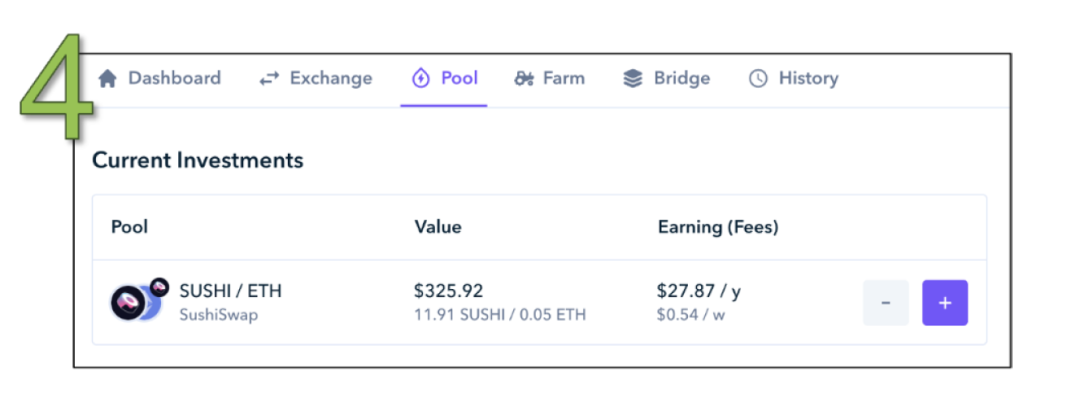Go to the Farm tab

[x=550, y=79]
